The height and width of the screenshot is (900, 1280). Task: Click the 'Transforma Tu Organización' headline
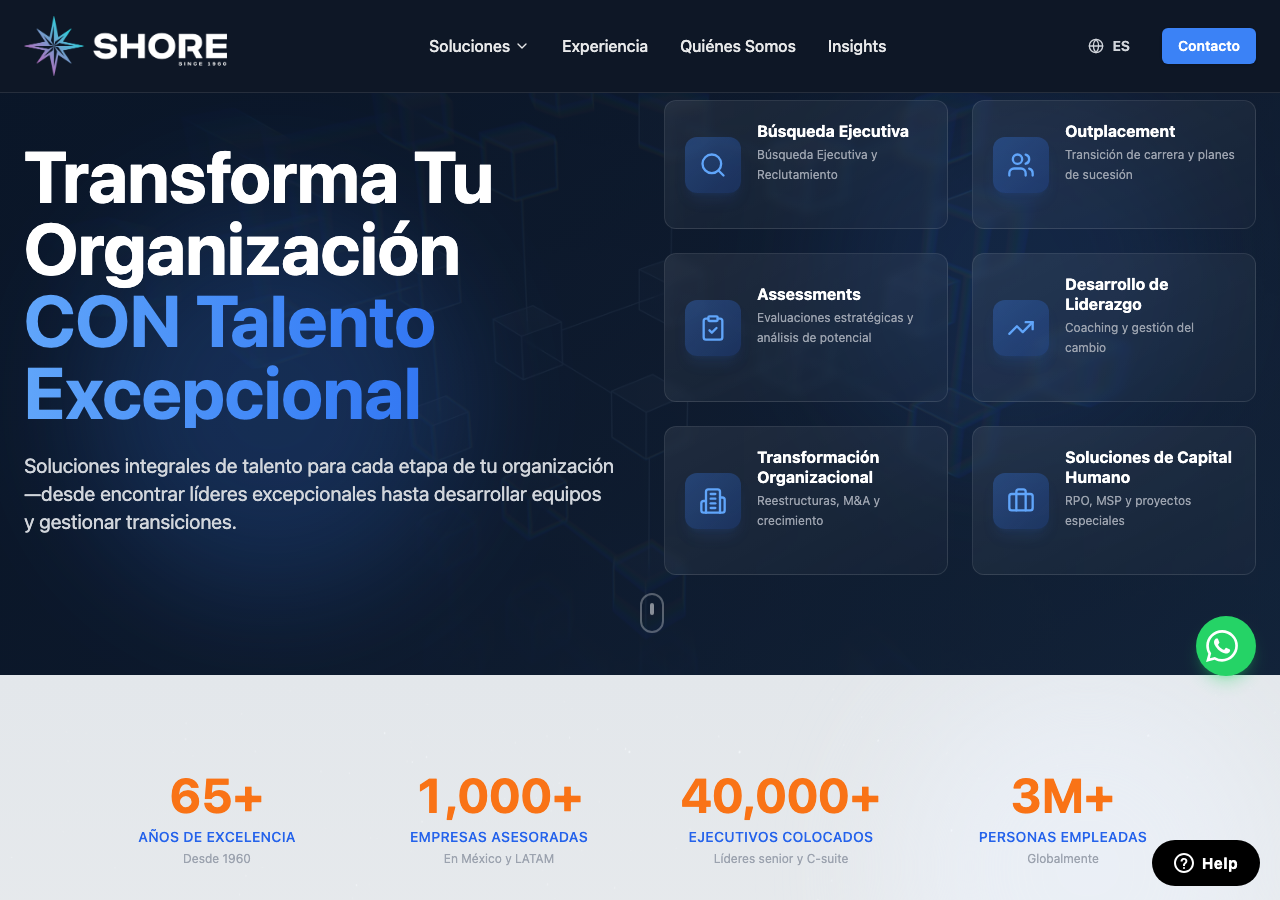tap(259, 214)
